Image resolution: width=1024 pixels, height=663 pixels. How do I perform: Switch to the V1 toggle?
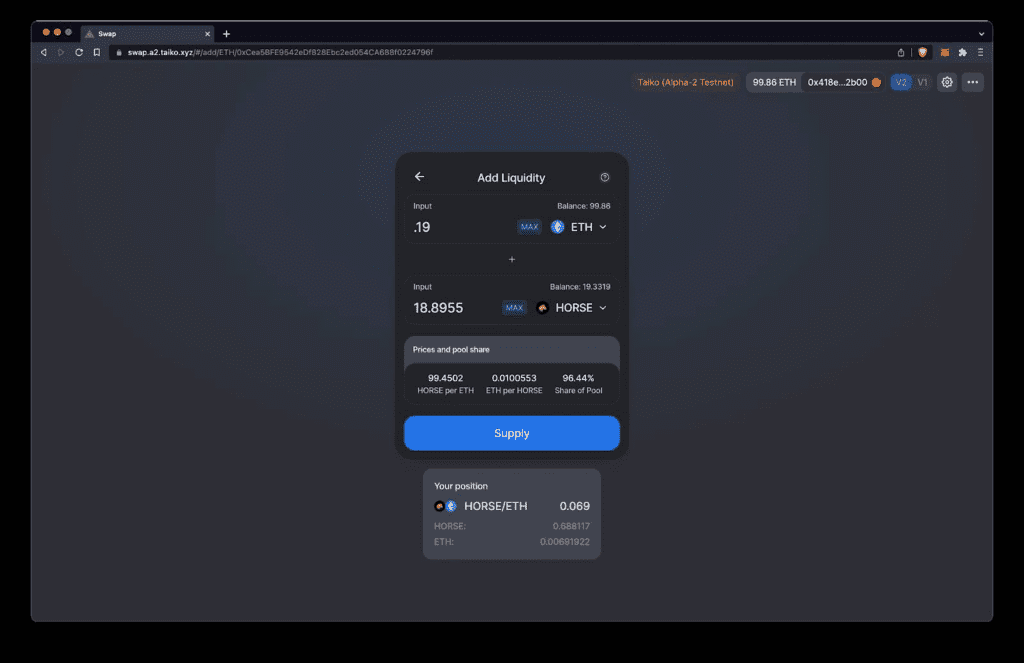[922, 82]
